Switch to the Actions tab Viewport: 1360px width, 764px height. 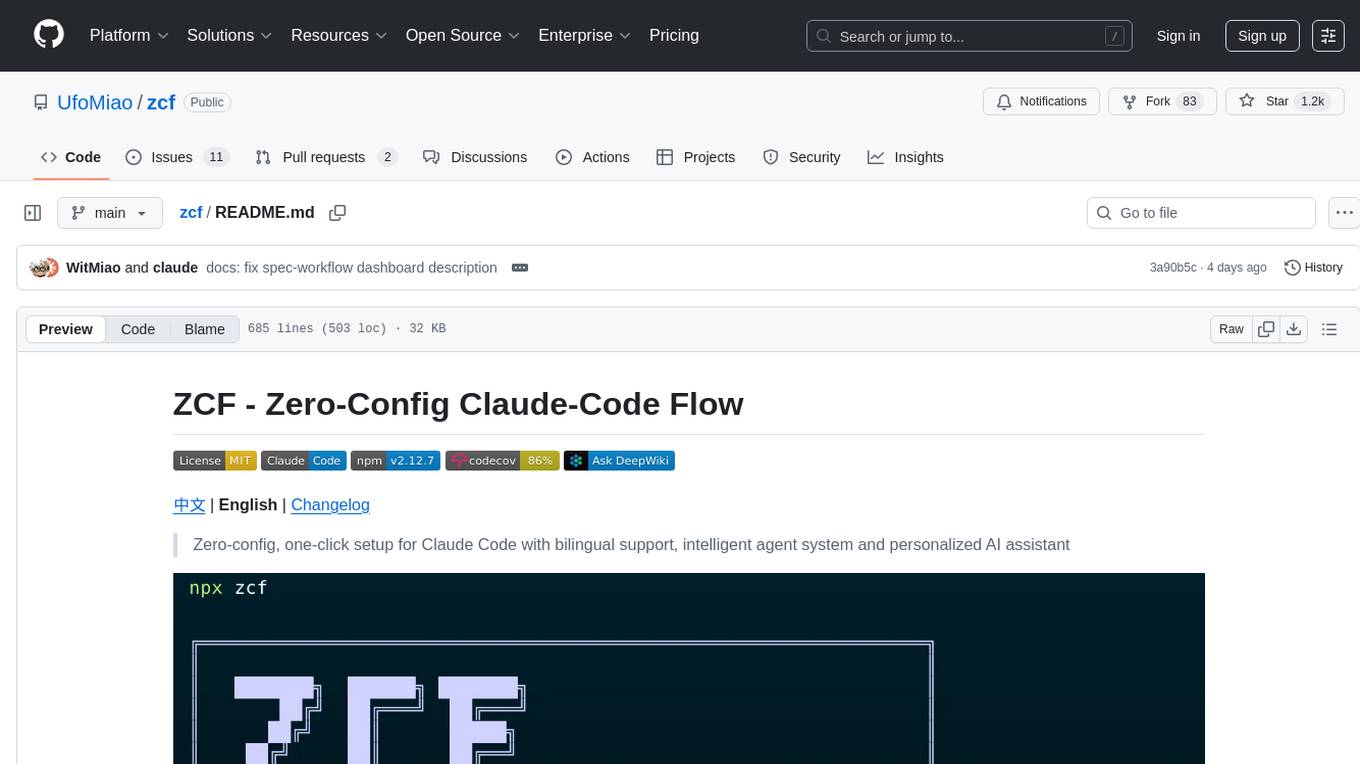592,157
